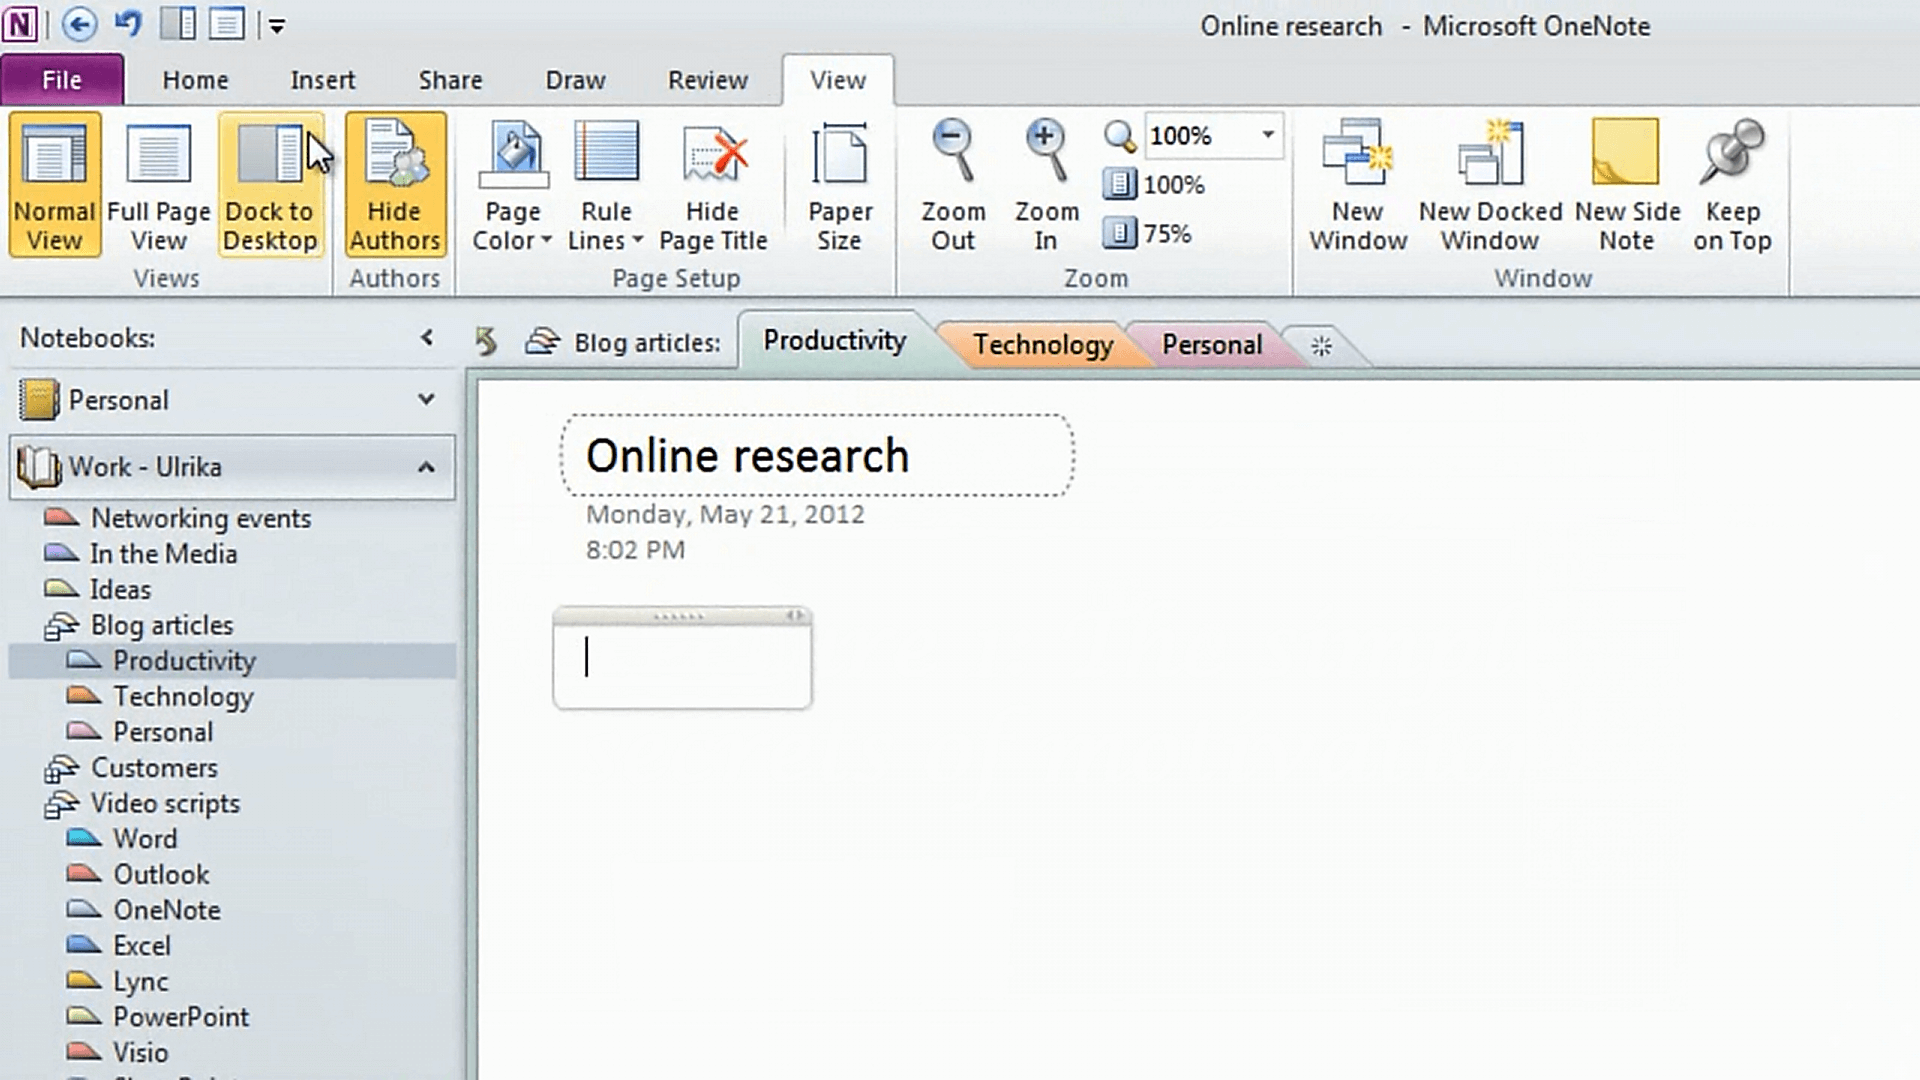
Task: Create a new section tab
Action: coord(1321,346)
